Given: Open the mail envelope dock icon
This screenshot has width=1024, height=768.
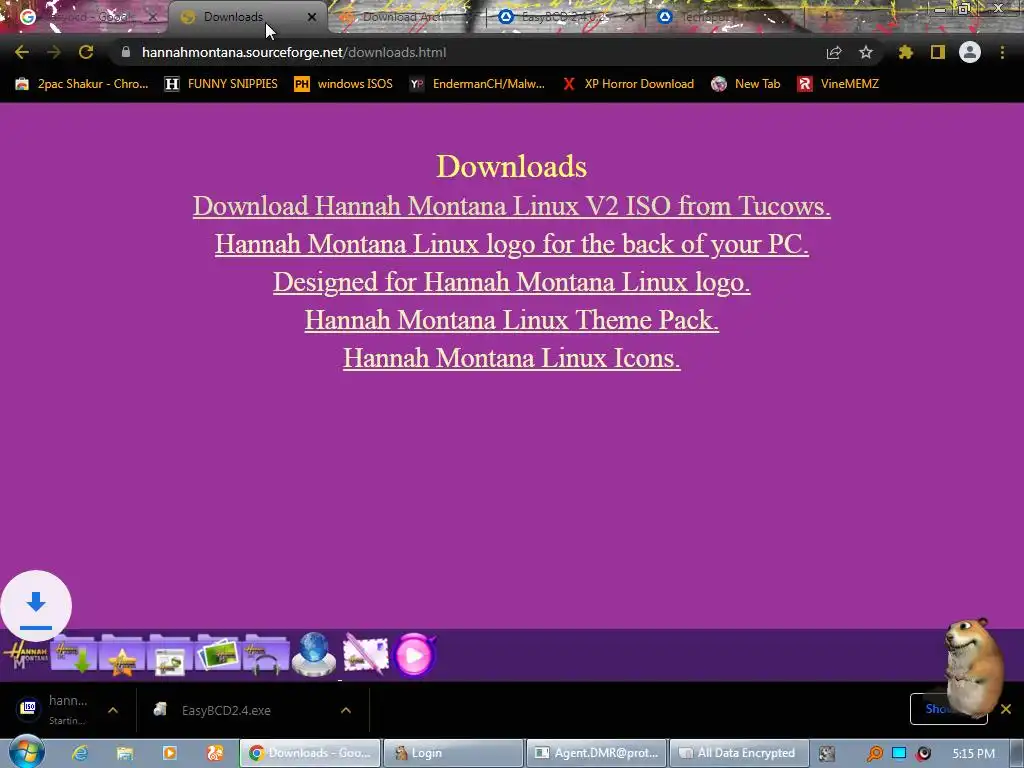Looking at the screenshot, I should click(366, 654).
